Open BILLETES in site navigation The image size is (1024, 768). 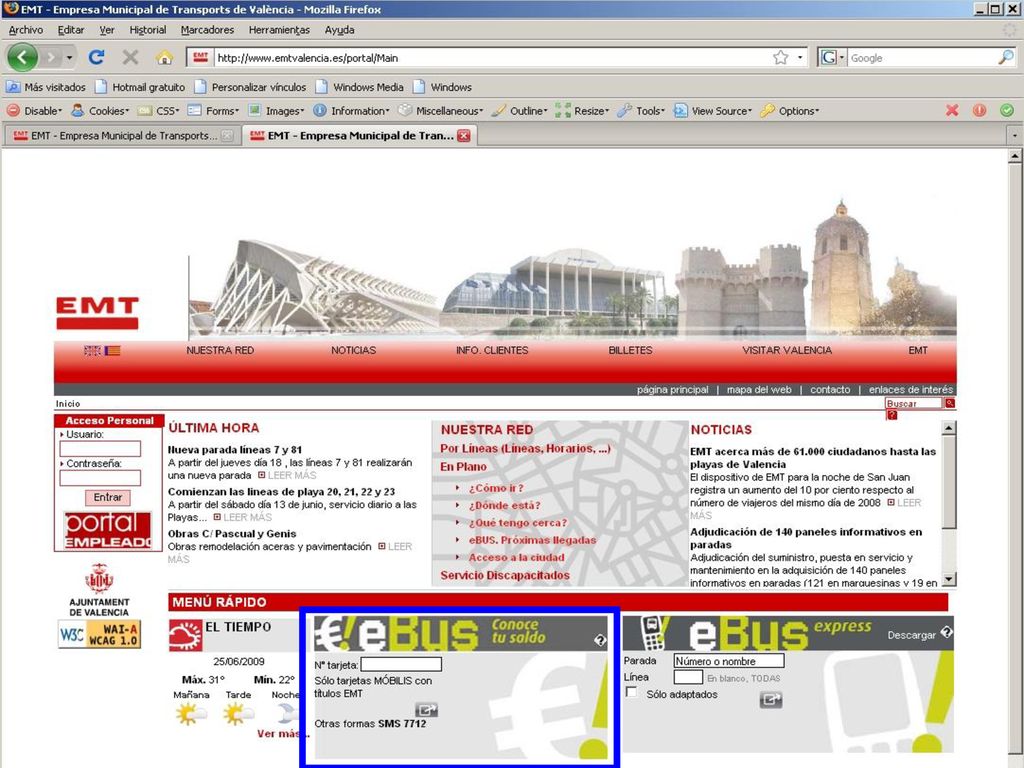630,351
